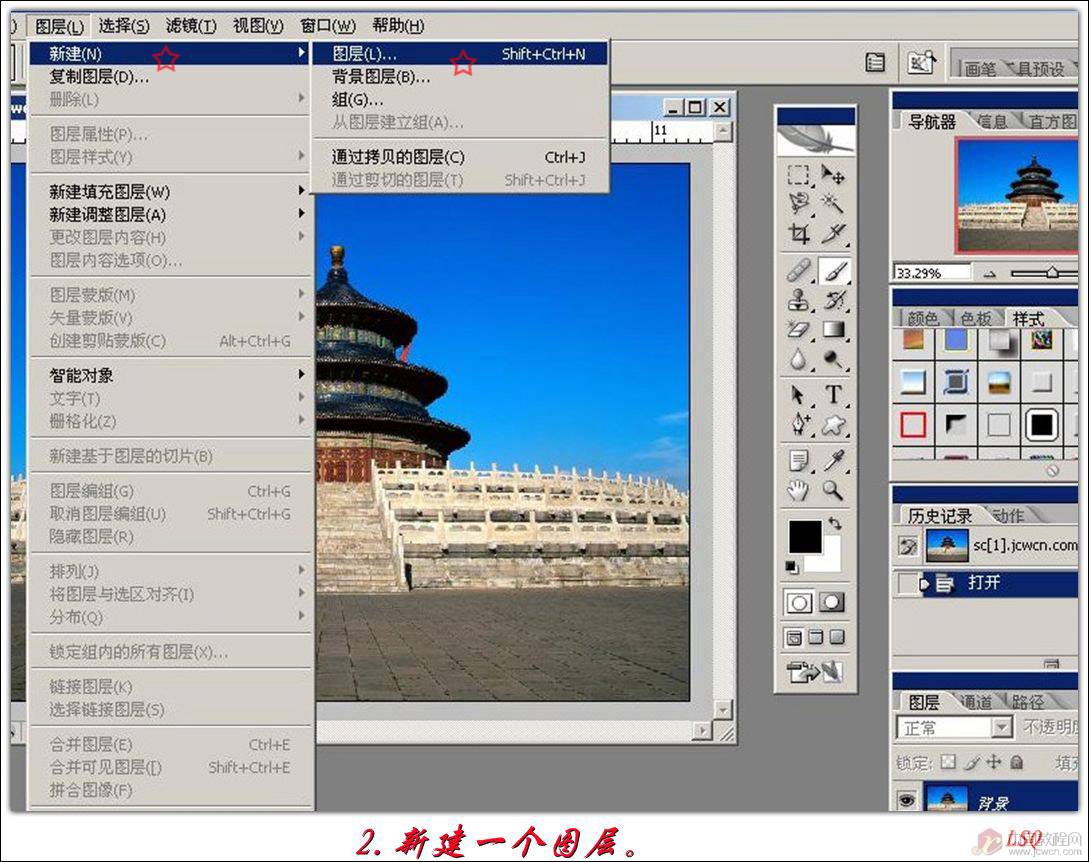
Task: Select the Gradient tool
Action: point(833,329)
